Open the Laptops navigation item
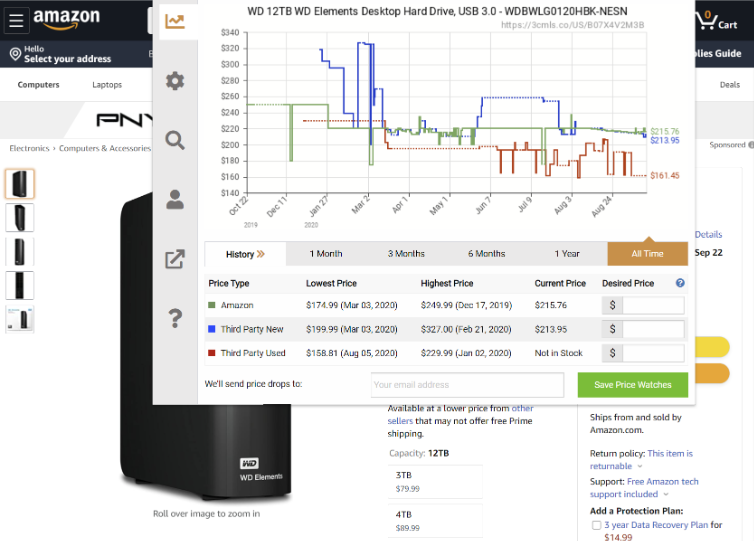 pyautogui.click(x=107, y=85)
